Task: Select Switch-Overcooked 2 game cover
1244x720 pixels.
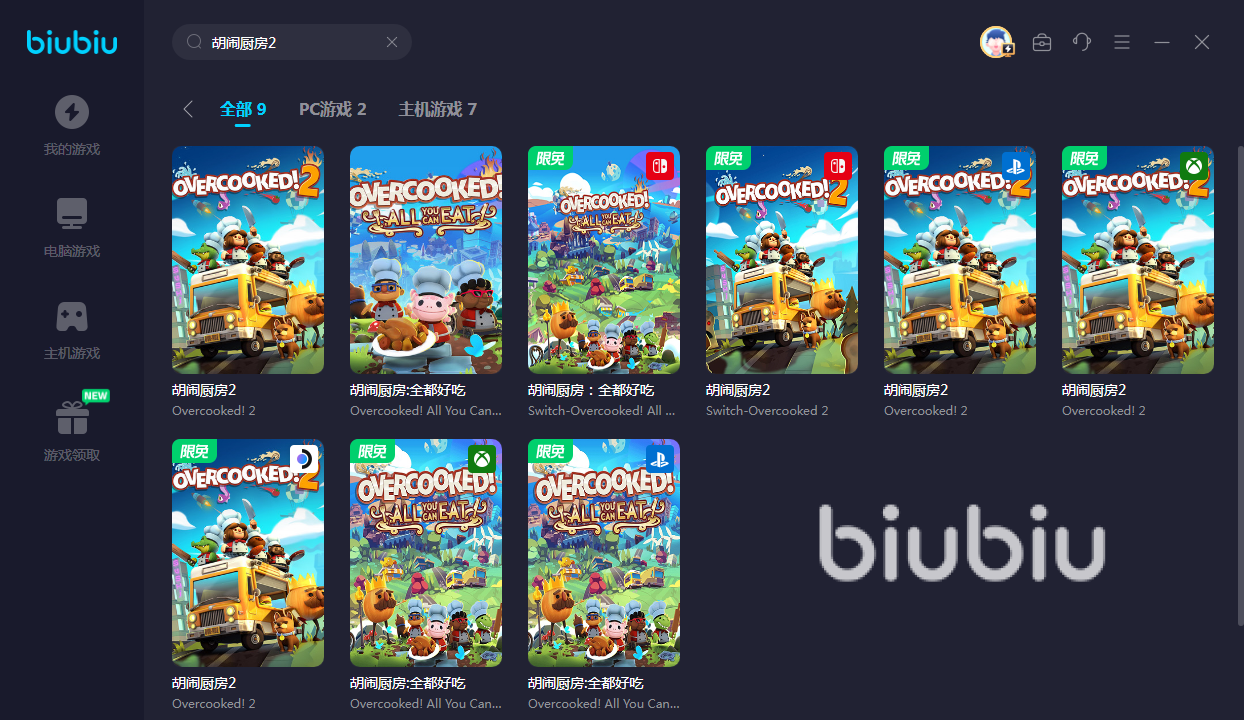Action: pos(782,260)
